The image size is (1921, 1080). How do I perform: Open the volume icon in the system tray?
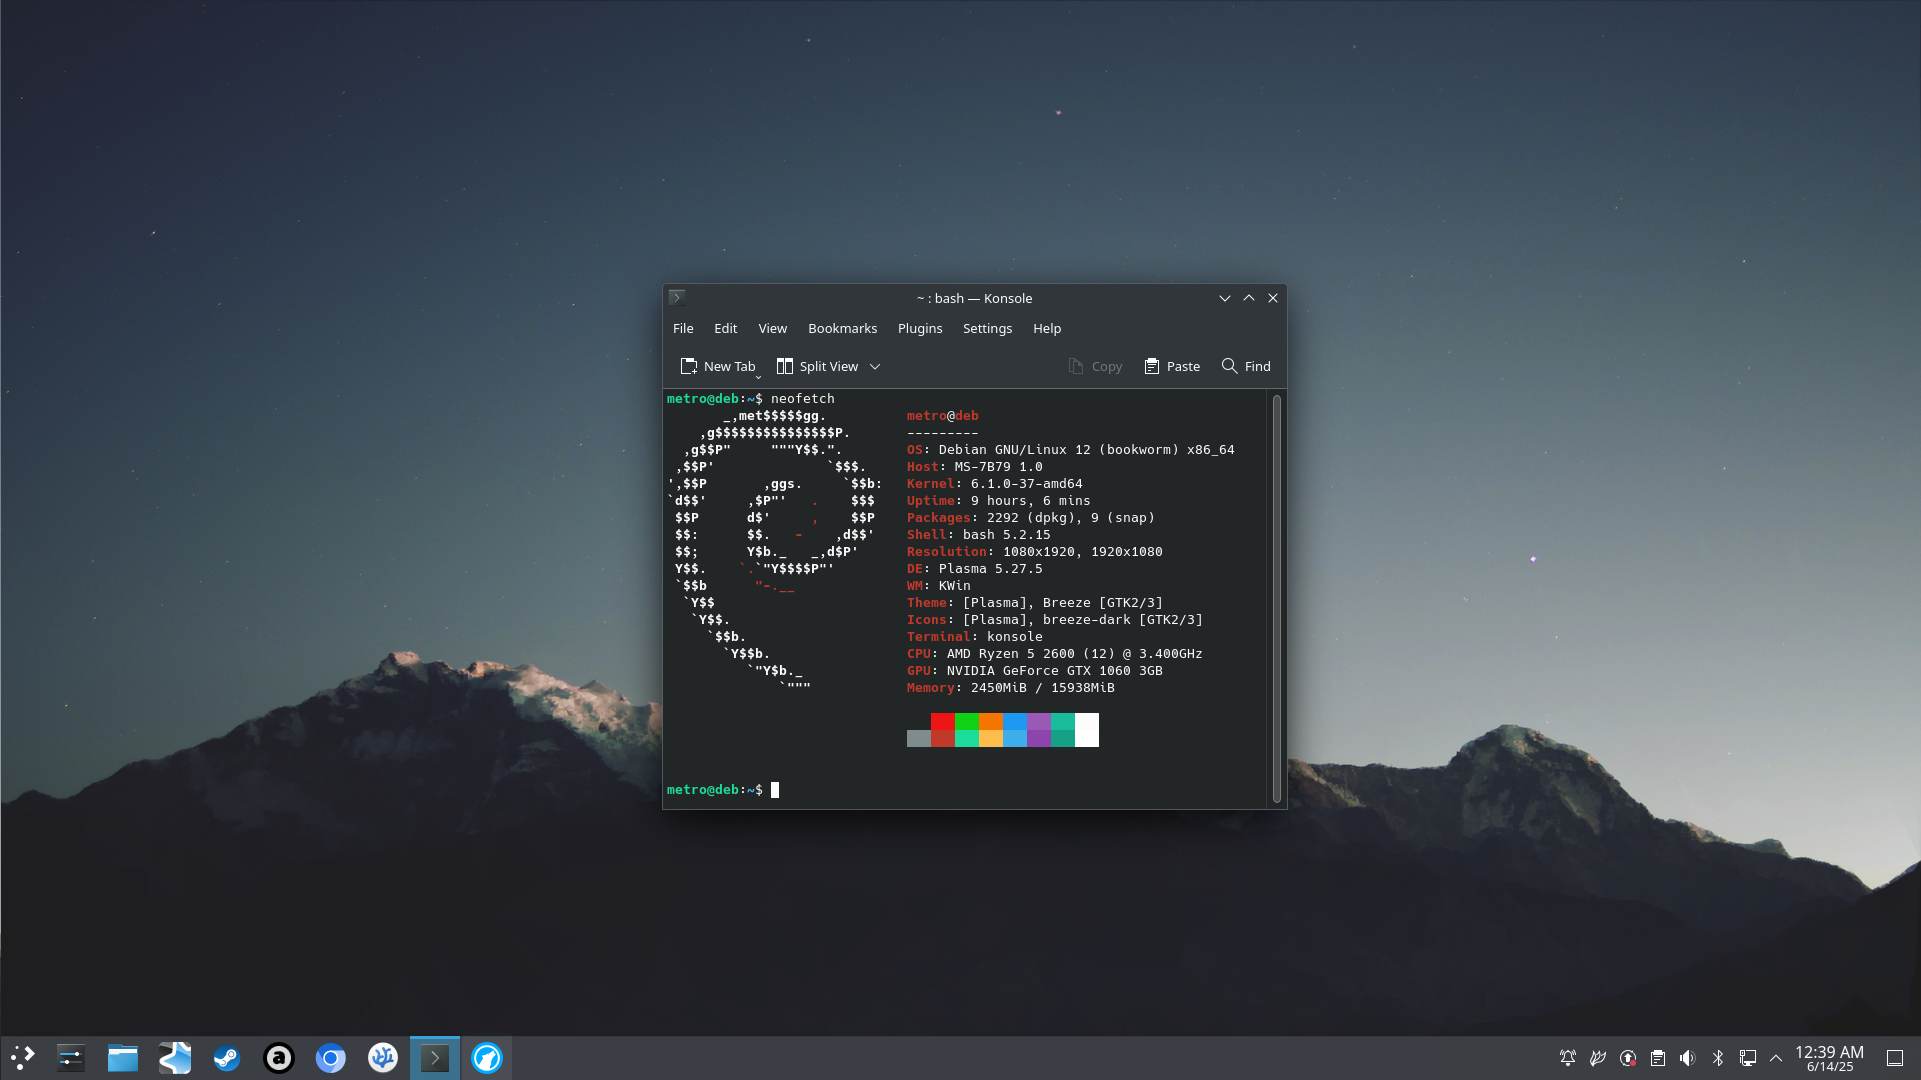point(1688,1058)
